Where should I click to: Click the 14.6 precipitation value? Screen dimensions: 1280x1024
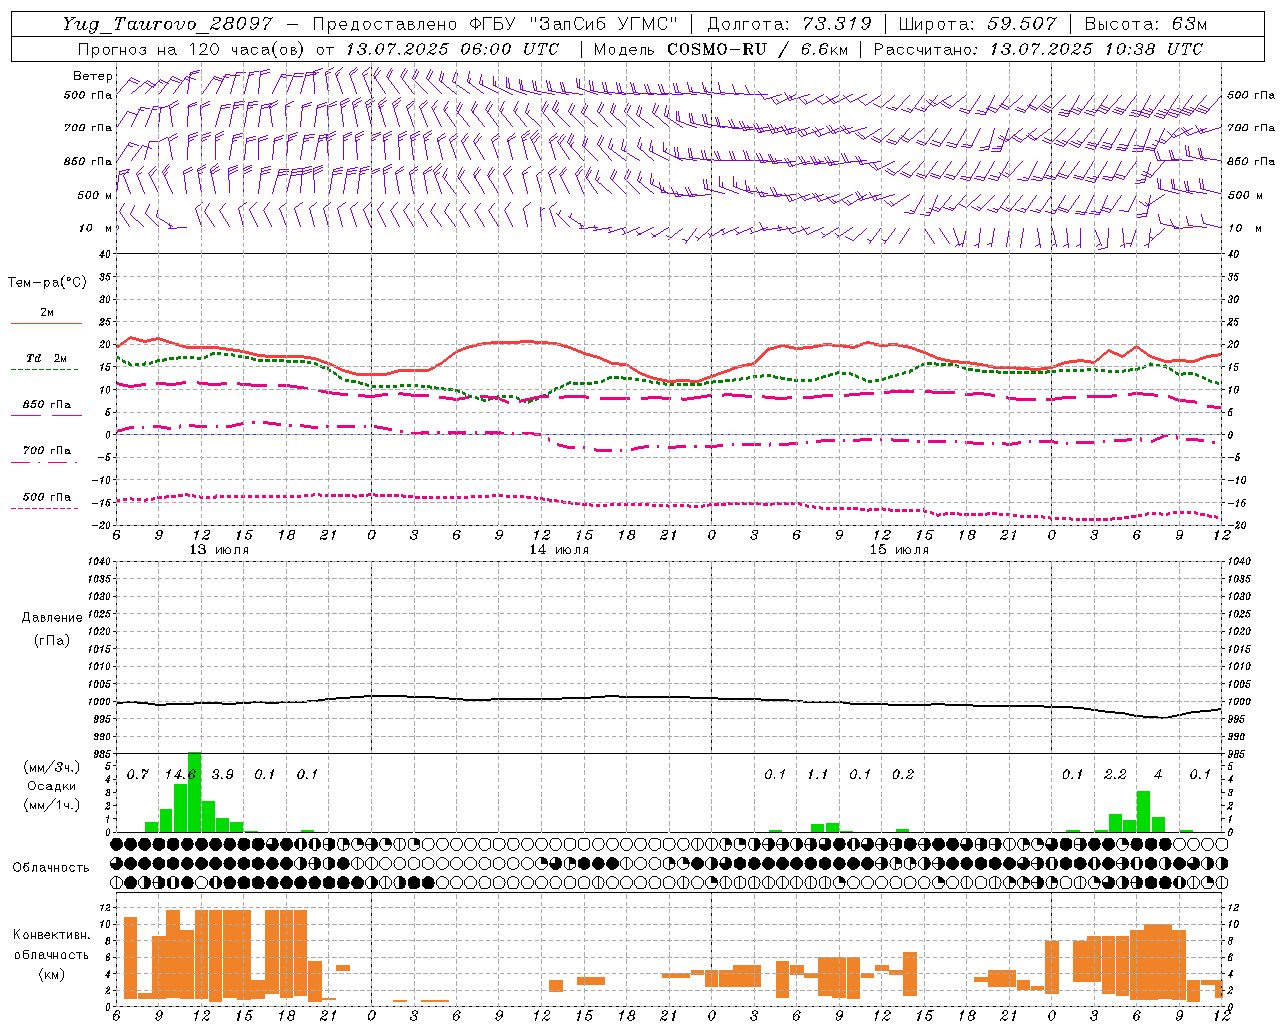(180, 774)
